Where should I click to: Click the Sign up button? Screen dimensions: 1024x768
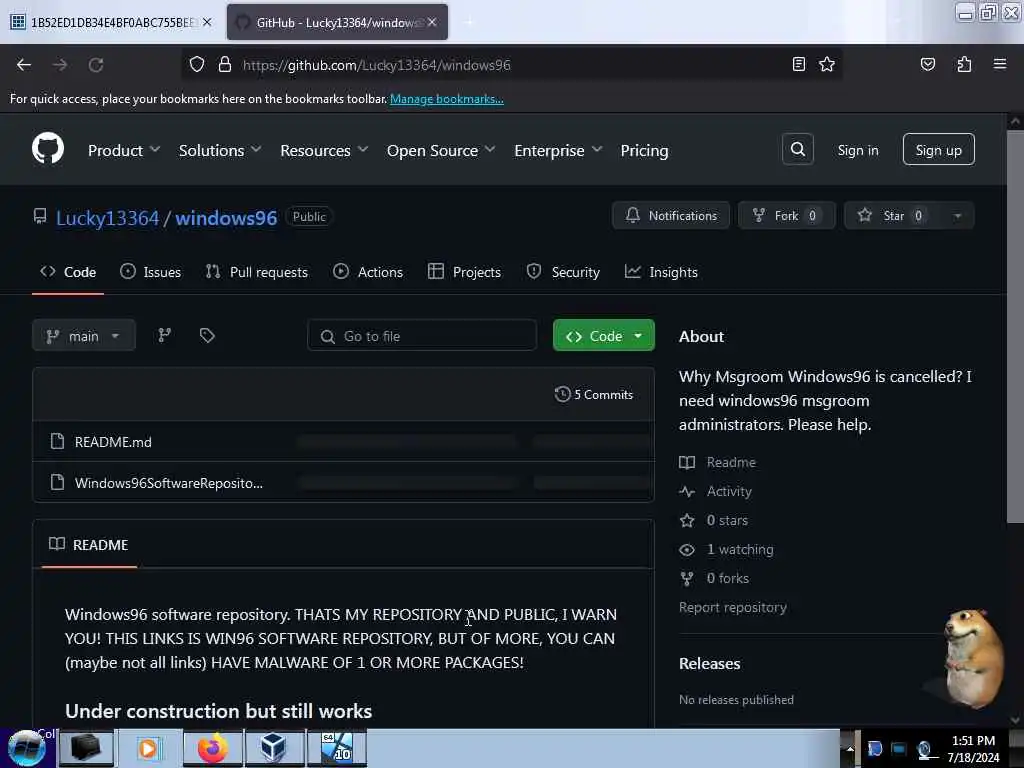pyautogui.click(x=938, y=150)
